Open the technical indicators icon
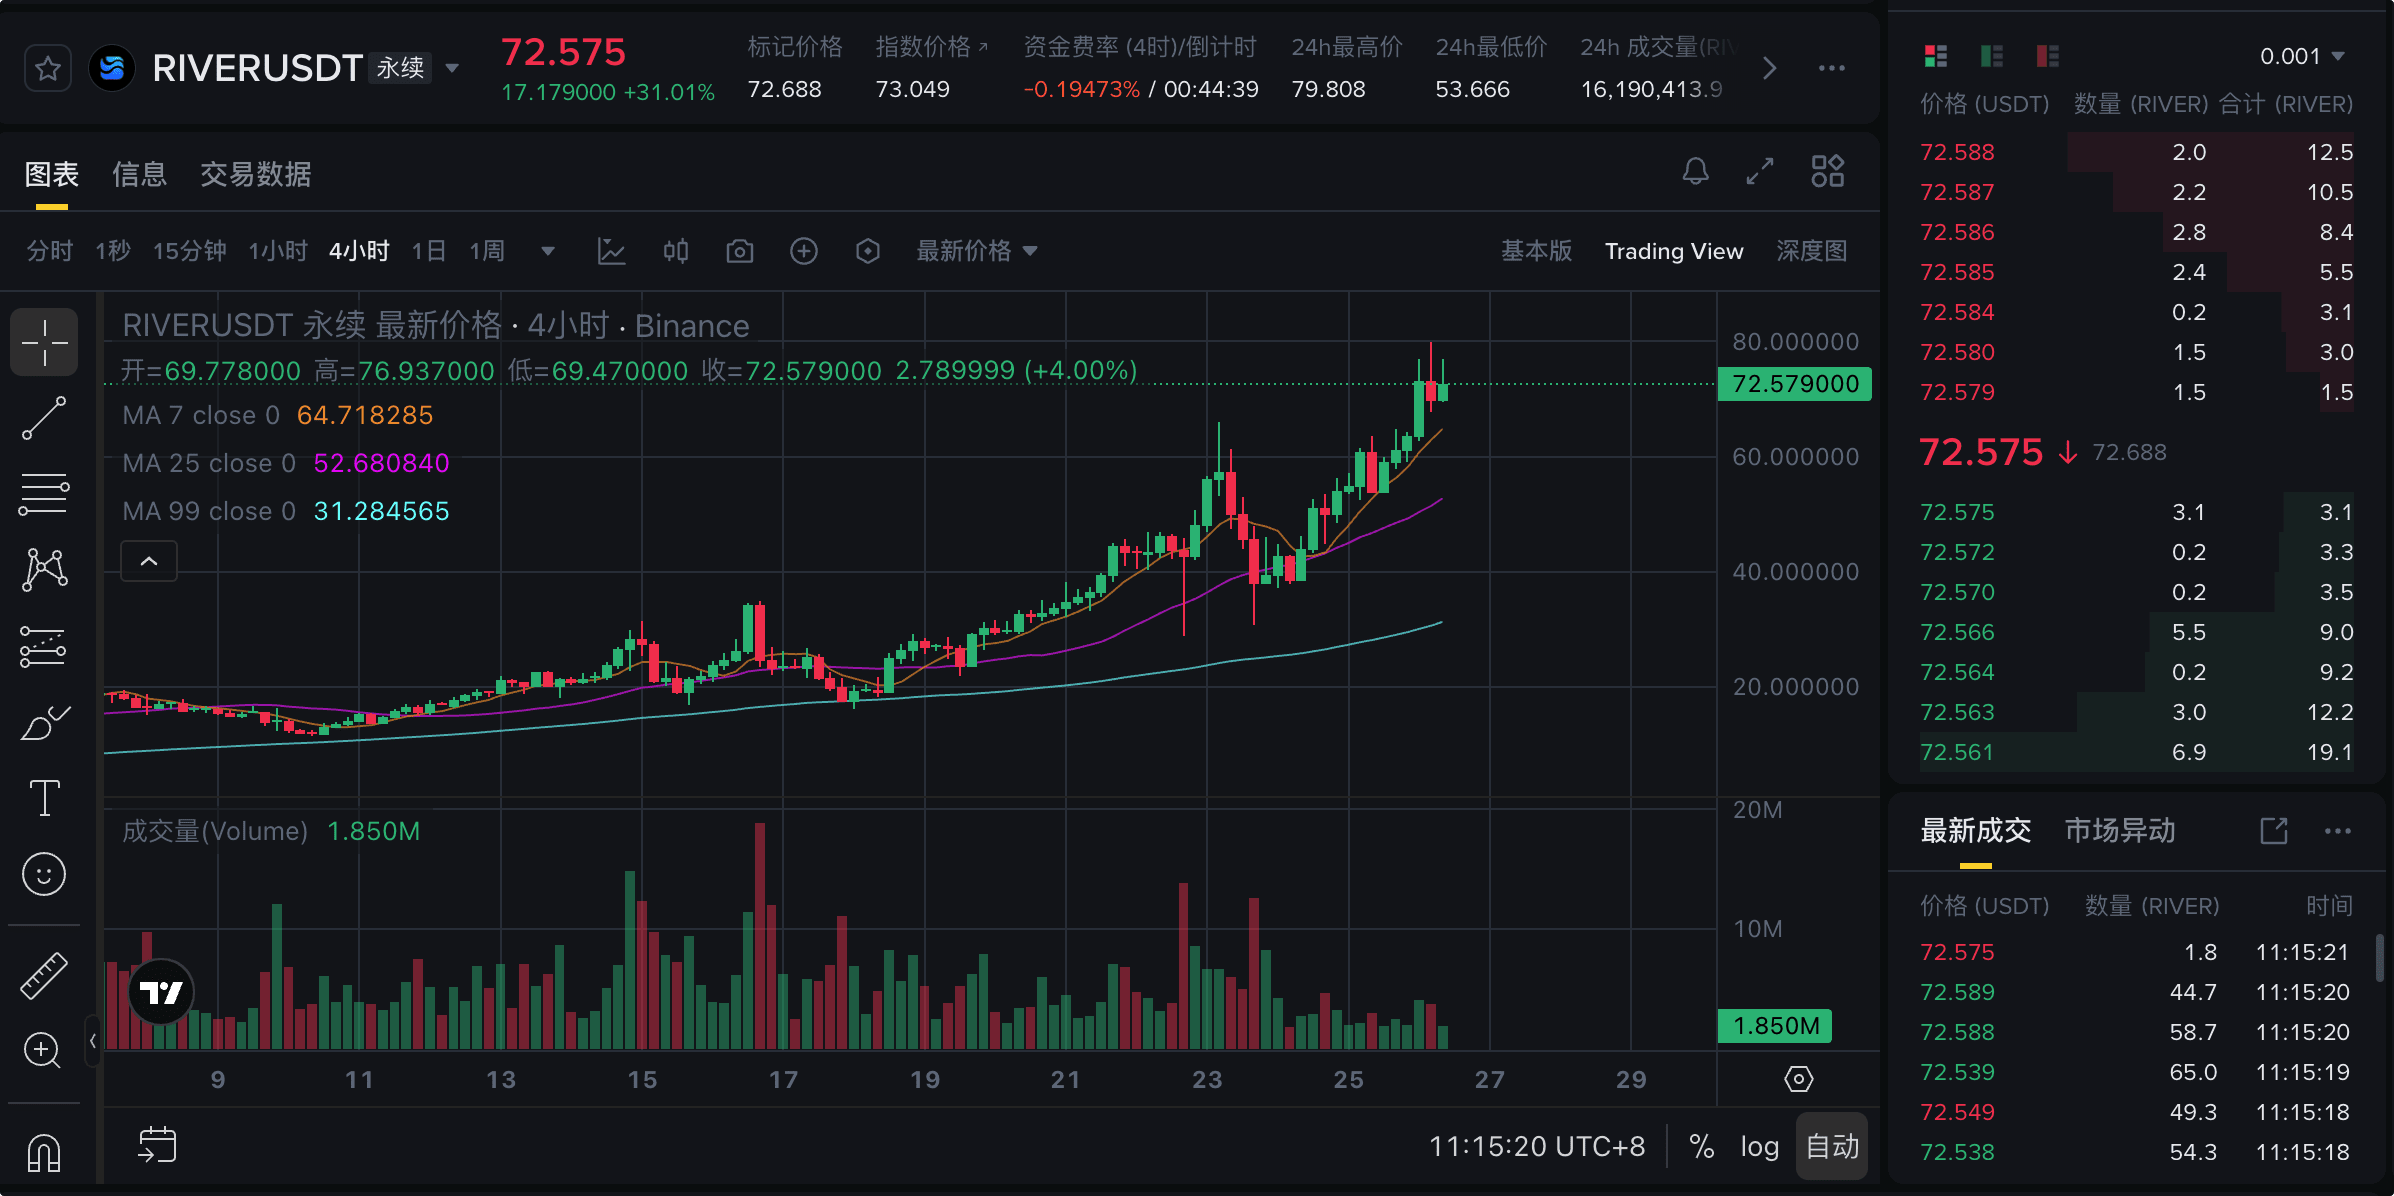This screenshot has height=1196, width=2394. tap(611, 251)
